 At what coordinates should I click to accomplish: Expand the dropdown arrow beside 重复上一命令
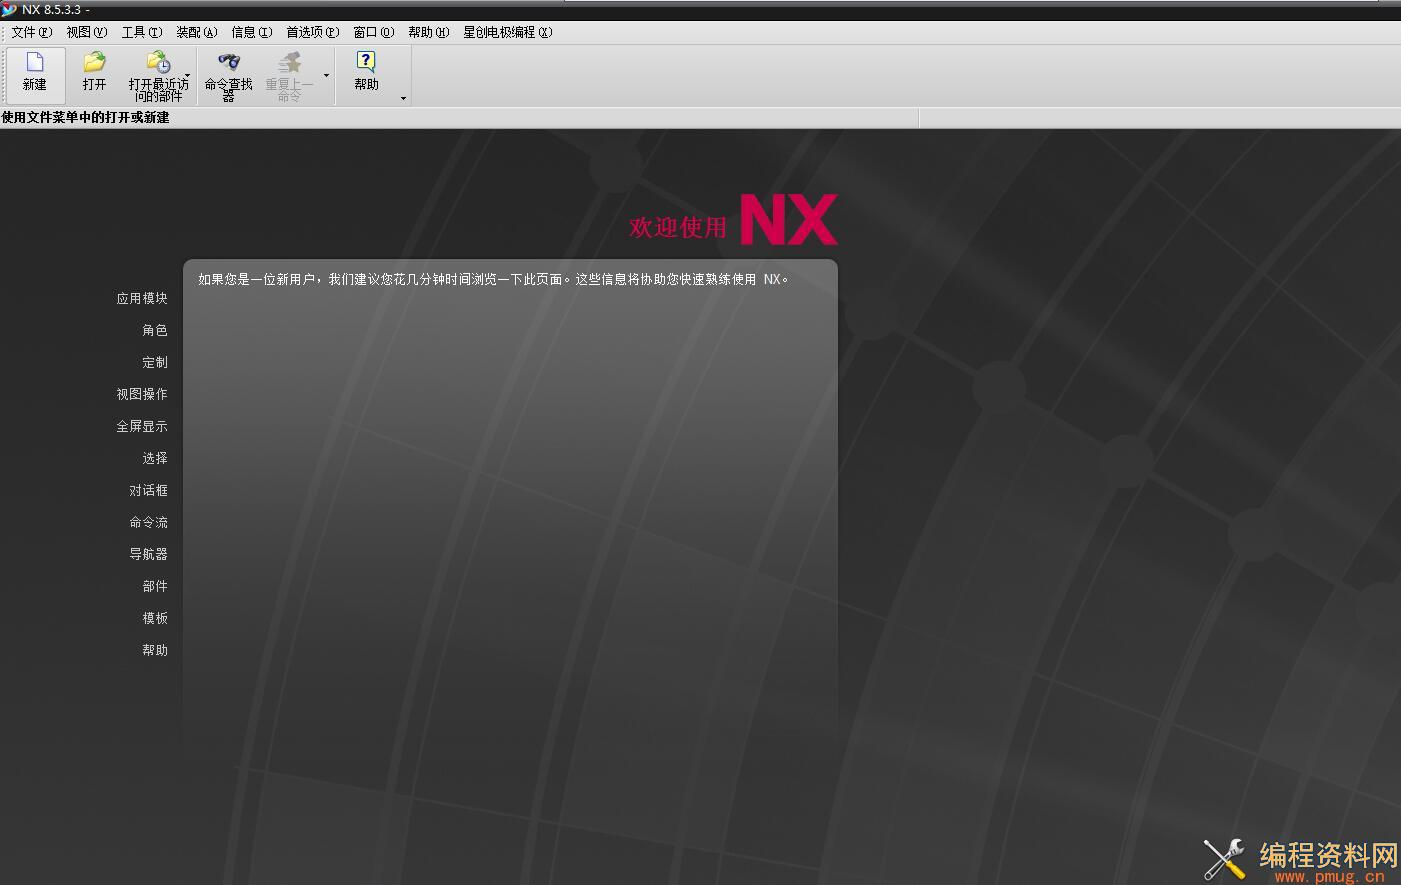click(326, 75)
